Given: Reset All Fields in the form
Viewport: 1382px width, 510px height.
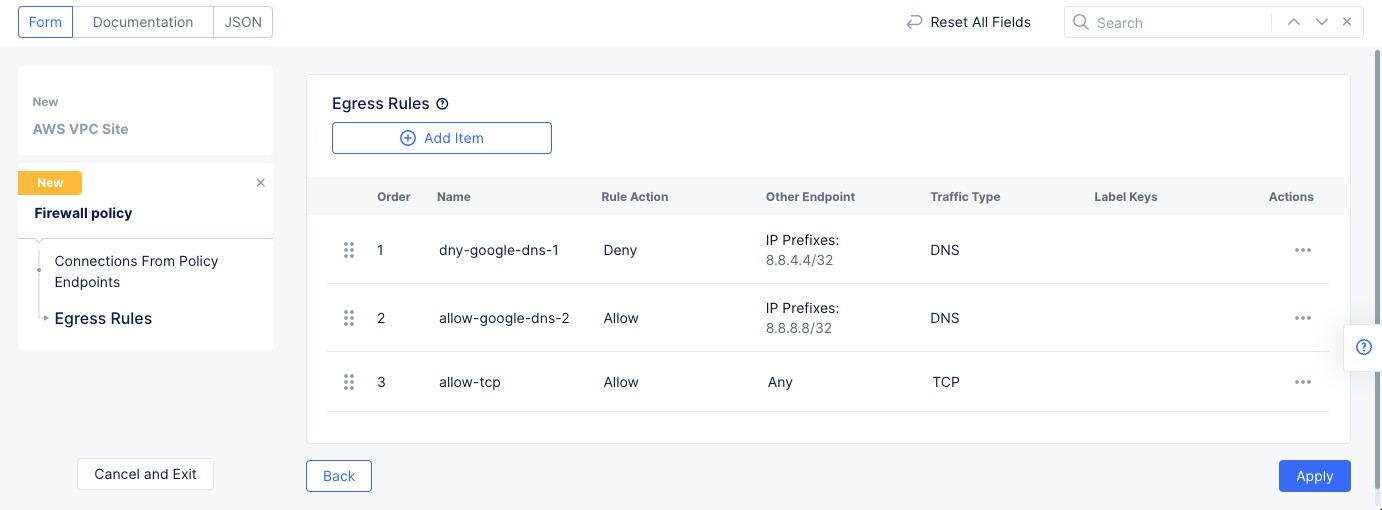Looking at the screenshot, I should (968, 22).
